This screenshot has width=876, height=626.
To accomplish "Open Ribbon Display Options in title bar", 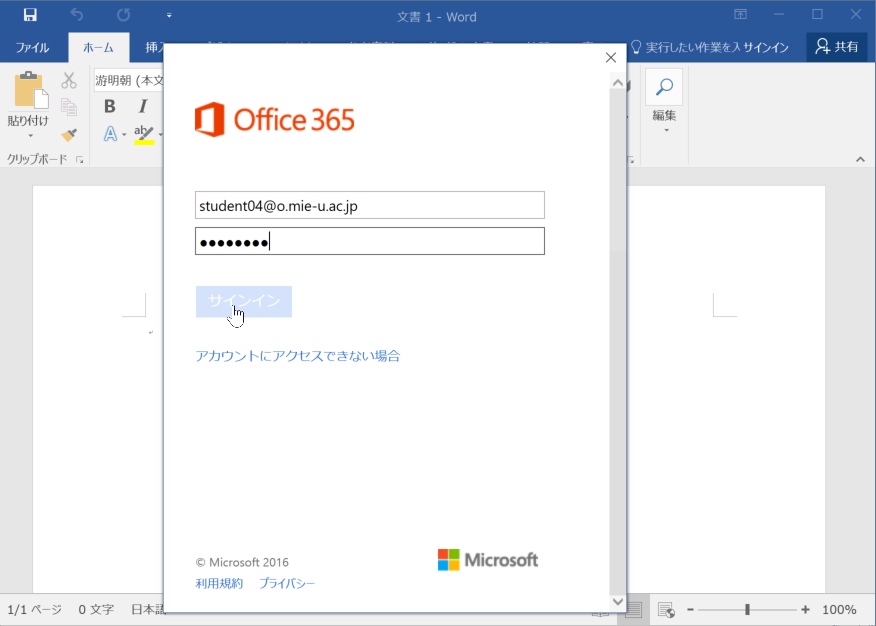I will 740,15.
